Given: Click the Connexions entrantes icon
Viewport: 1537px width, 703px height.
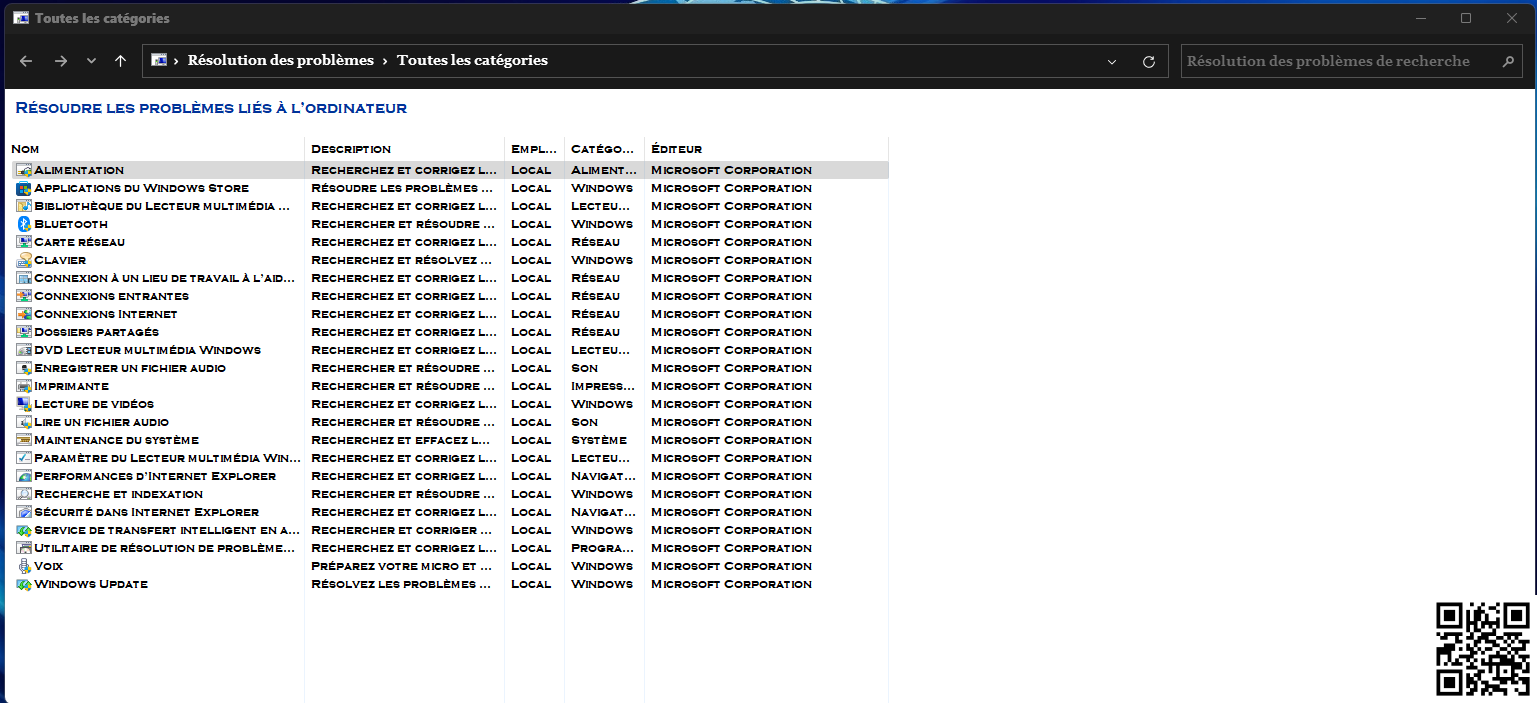Looking at the screenshot, I should tap(24, 296).
